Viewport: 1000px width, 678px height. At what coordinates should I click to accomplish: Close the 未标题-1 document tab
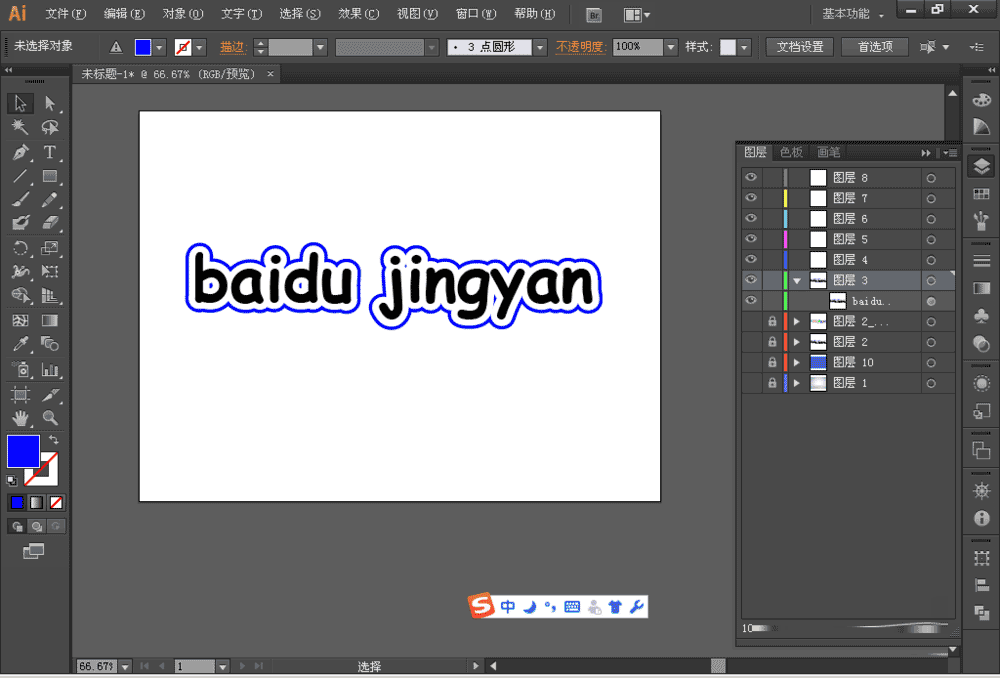point(270,74)
